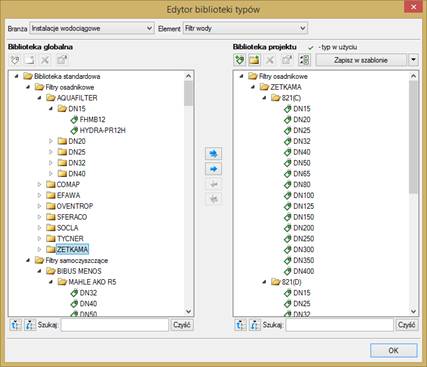Collapse the 821(D) folder
This screenshot has width=427, height=367.
[264, 282]
